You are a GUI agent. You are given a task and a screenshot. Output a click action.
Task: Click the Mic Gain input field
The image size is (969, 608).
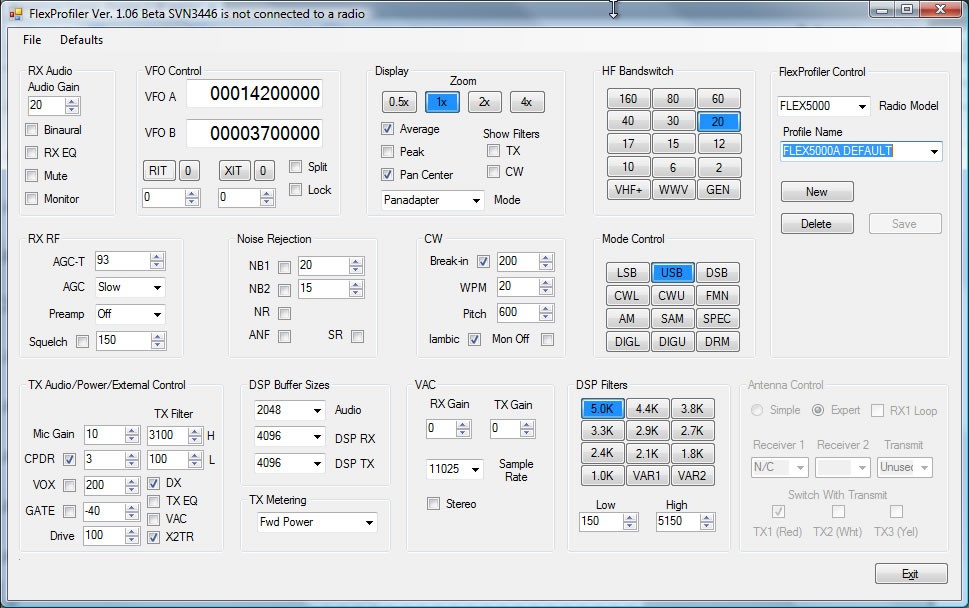coord(104,434)
